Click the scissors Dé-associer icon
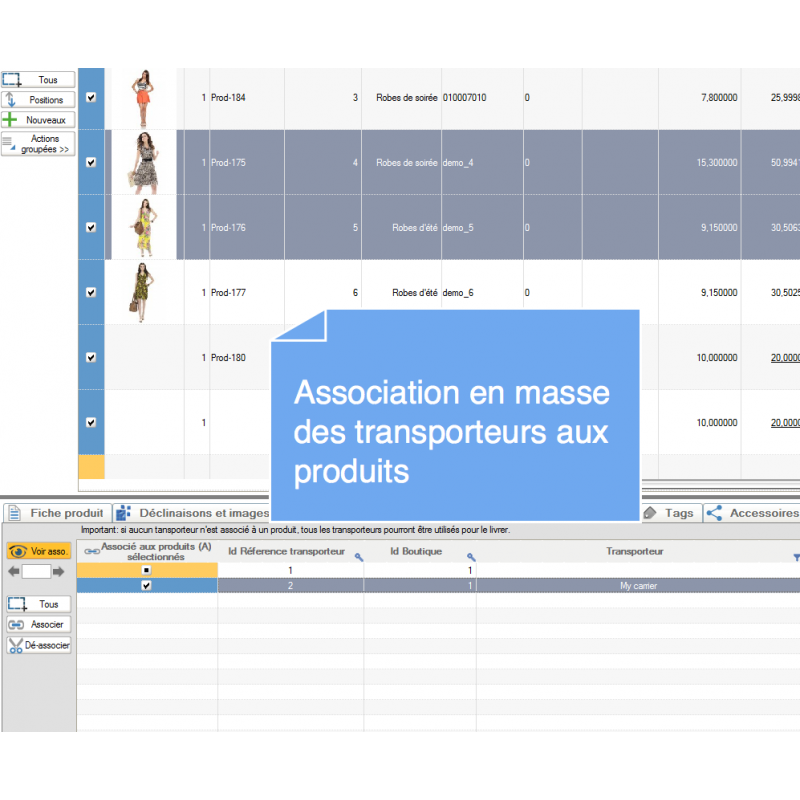 coord(15,645)
